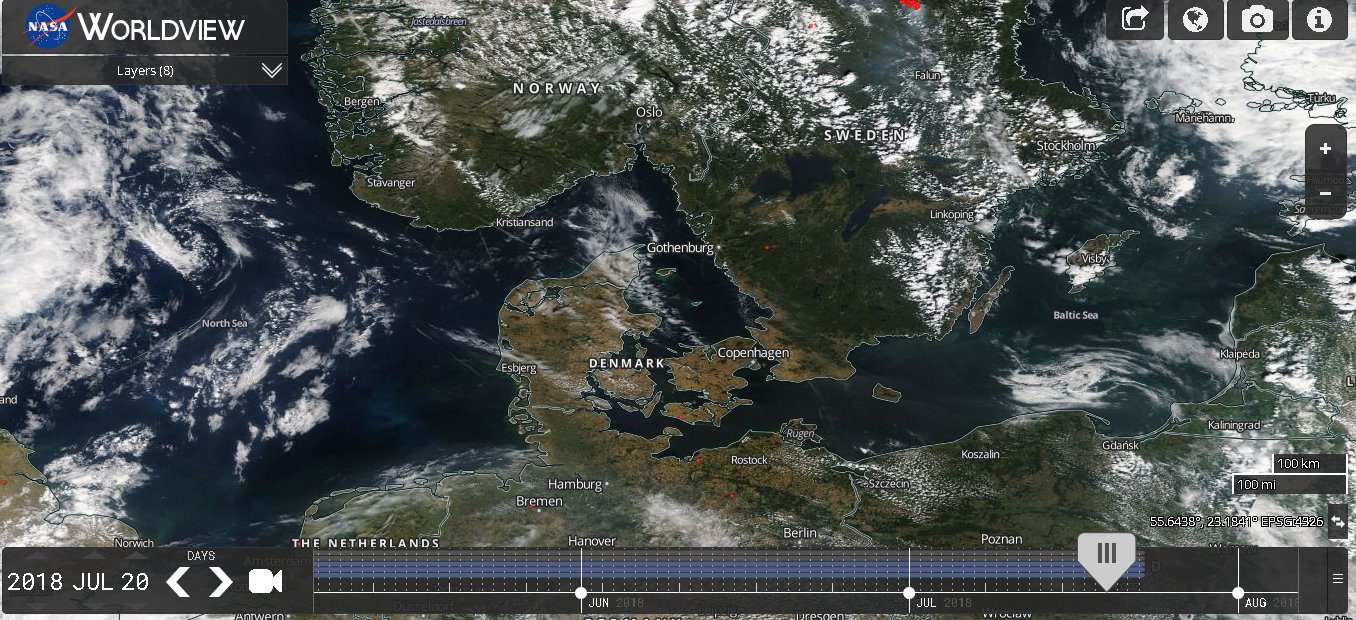The image size is (1356, 620).
Task: Switch coordinate format with arrows icon
Action: point(1339,522)
